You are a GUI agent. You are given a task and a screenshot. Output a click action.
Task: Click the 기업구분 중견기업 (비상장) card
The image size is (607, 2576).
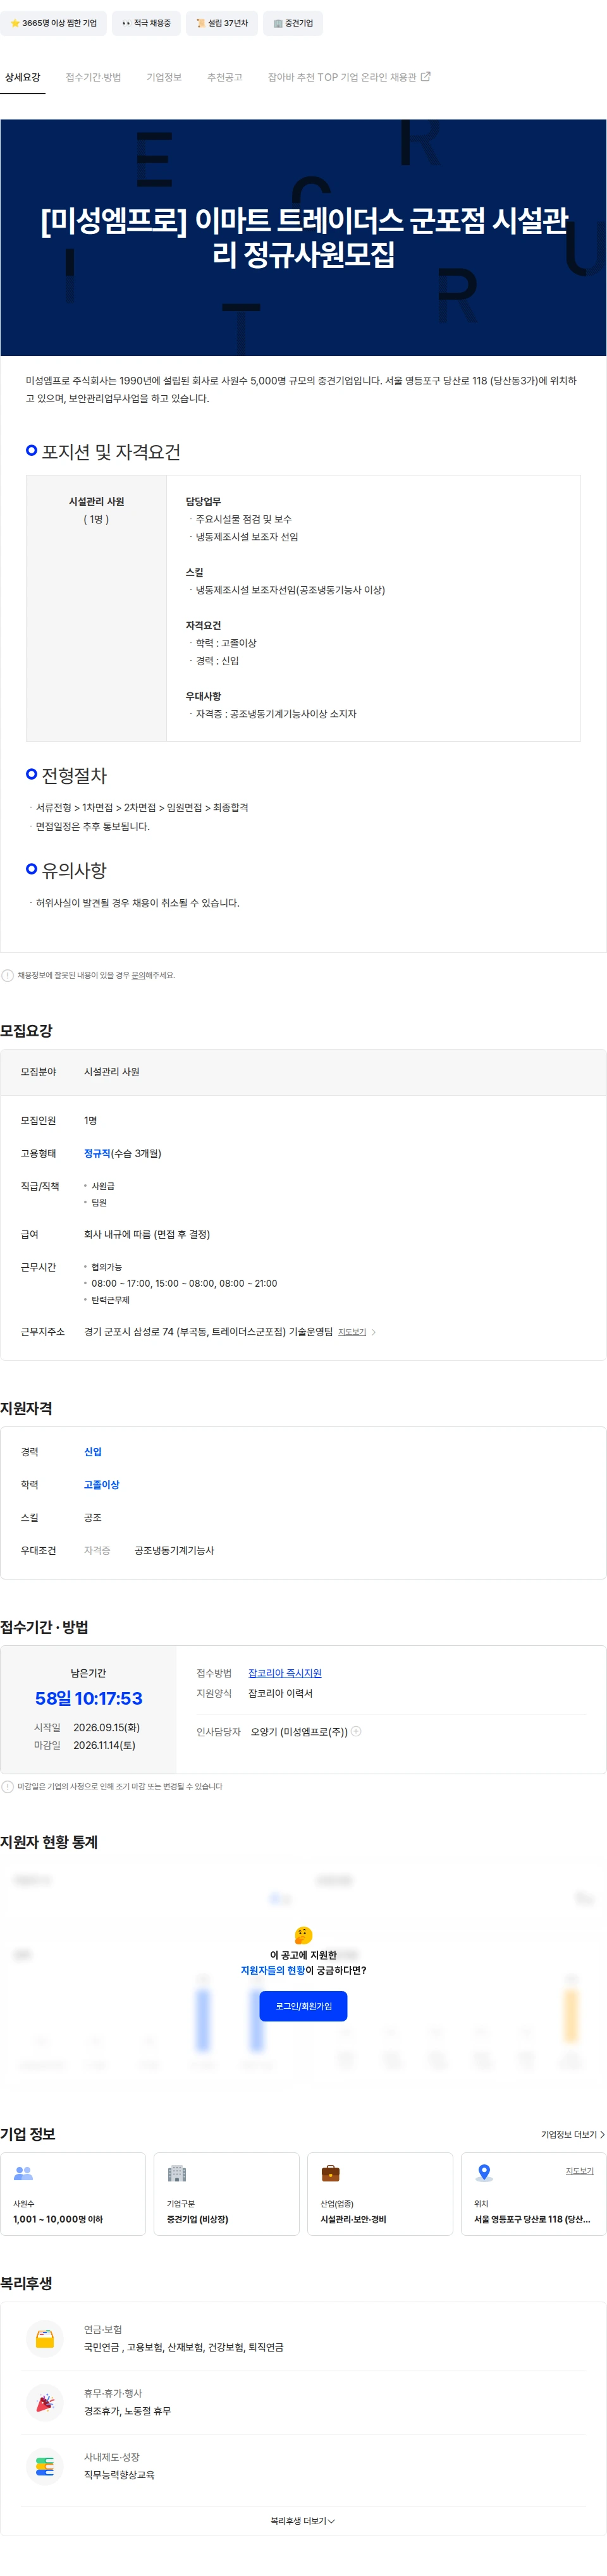tap(226, 2194)
